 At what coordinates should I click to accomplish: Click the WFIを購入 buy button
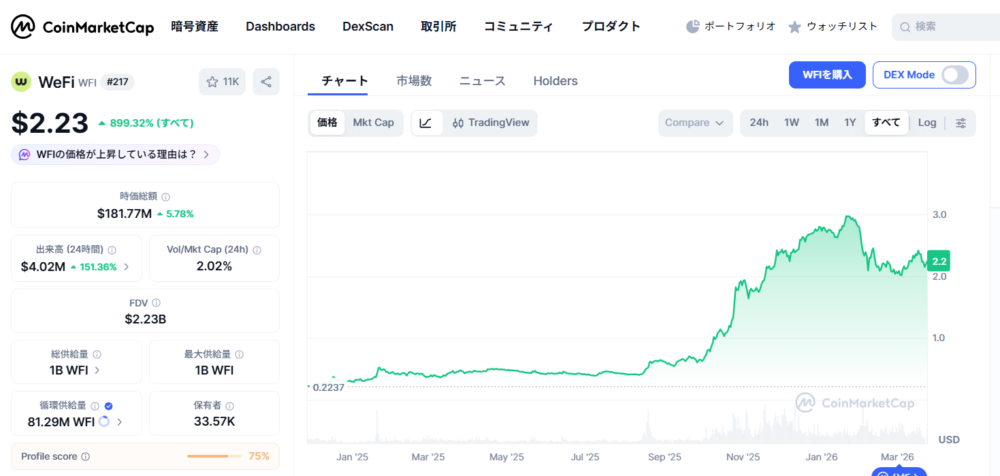click(827, 75)
